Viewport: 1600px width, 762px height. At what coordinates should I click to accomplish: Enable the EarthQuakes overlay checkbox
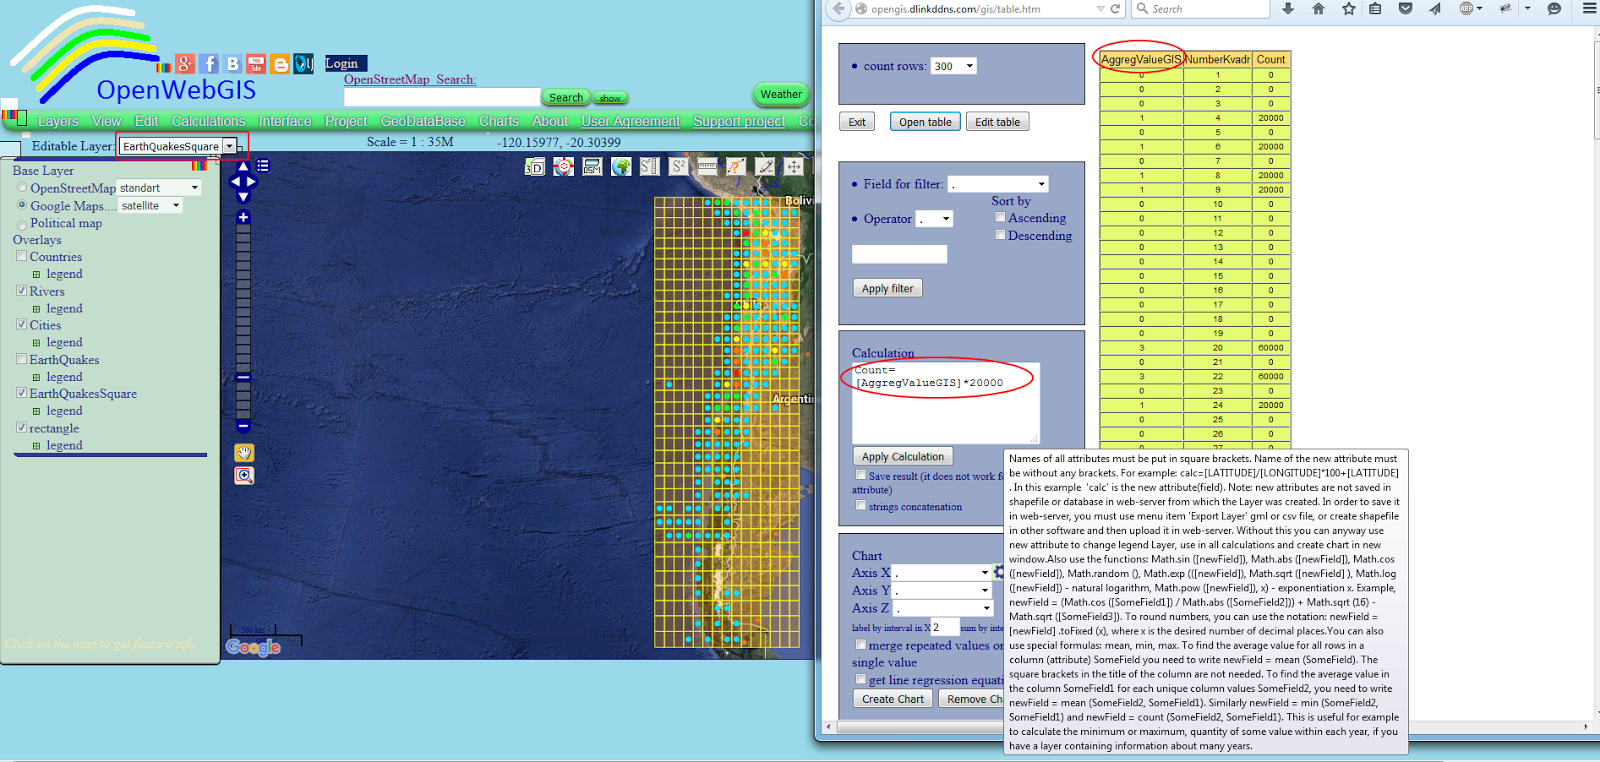[22, 359]
